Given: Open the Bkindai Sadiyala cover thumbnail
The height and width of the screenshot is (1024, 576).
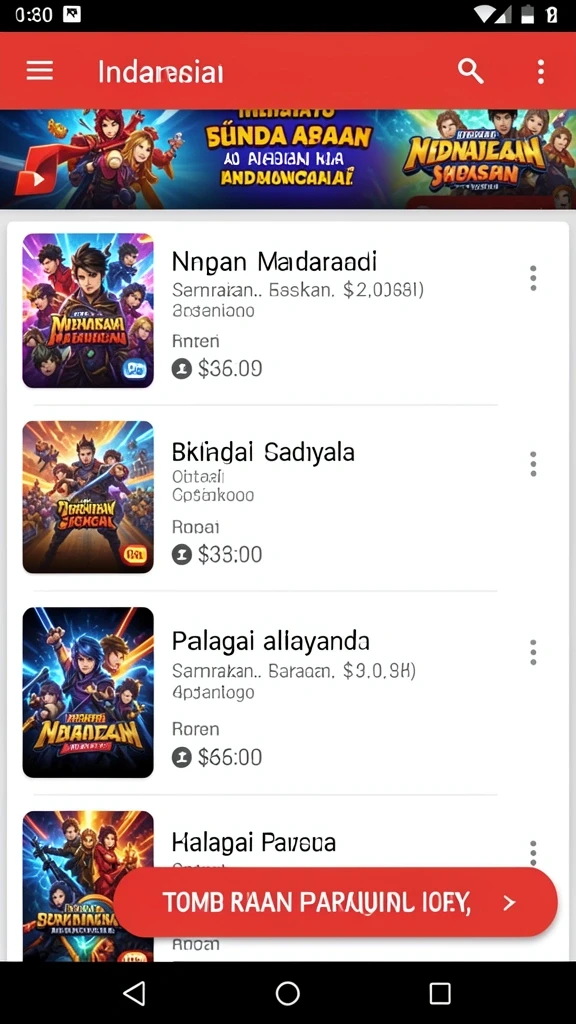Looking at the screenshot, I should click(88, 497).
